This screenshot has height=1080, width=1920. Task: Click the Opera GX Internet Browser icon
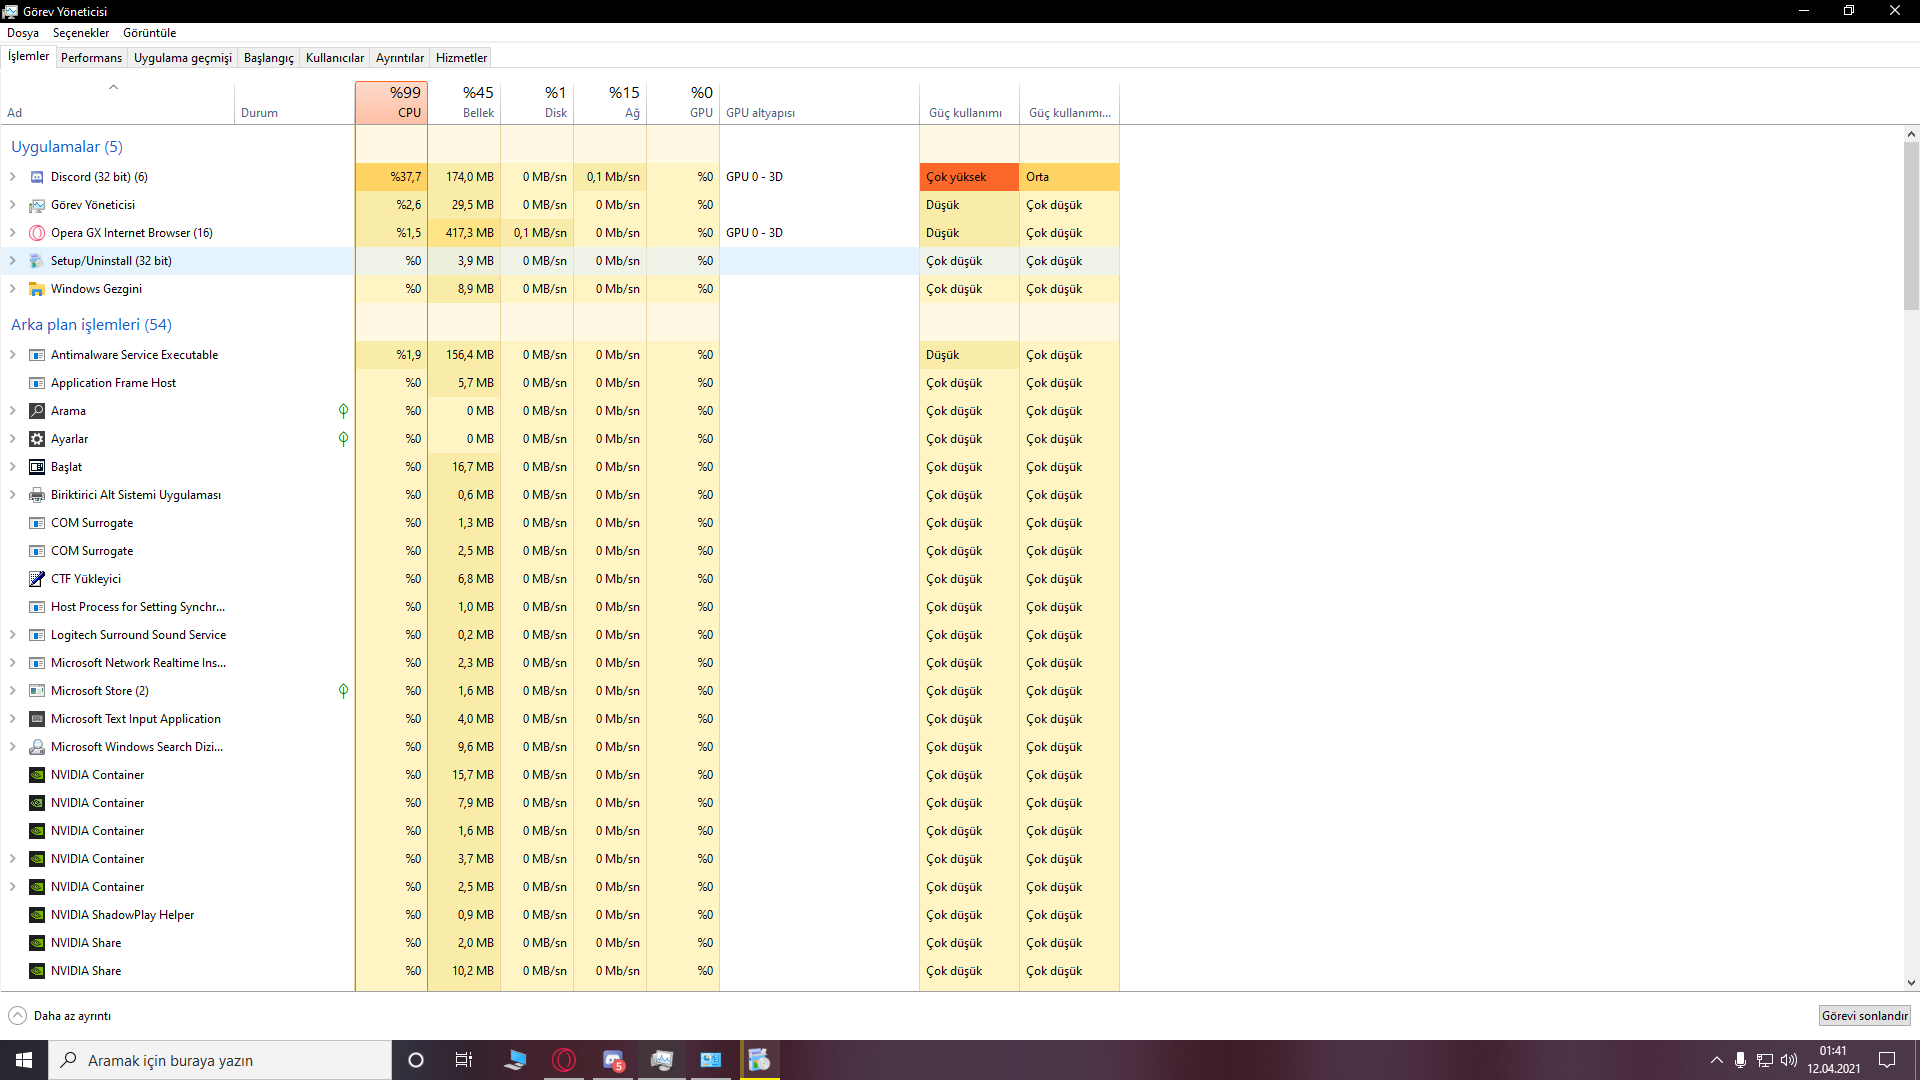pos(37,233)
